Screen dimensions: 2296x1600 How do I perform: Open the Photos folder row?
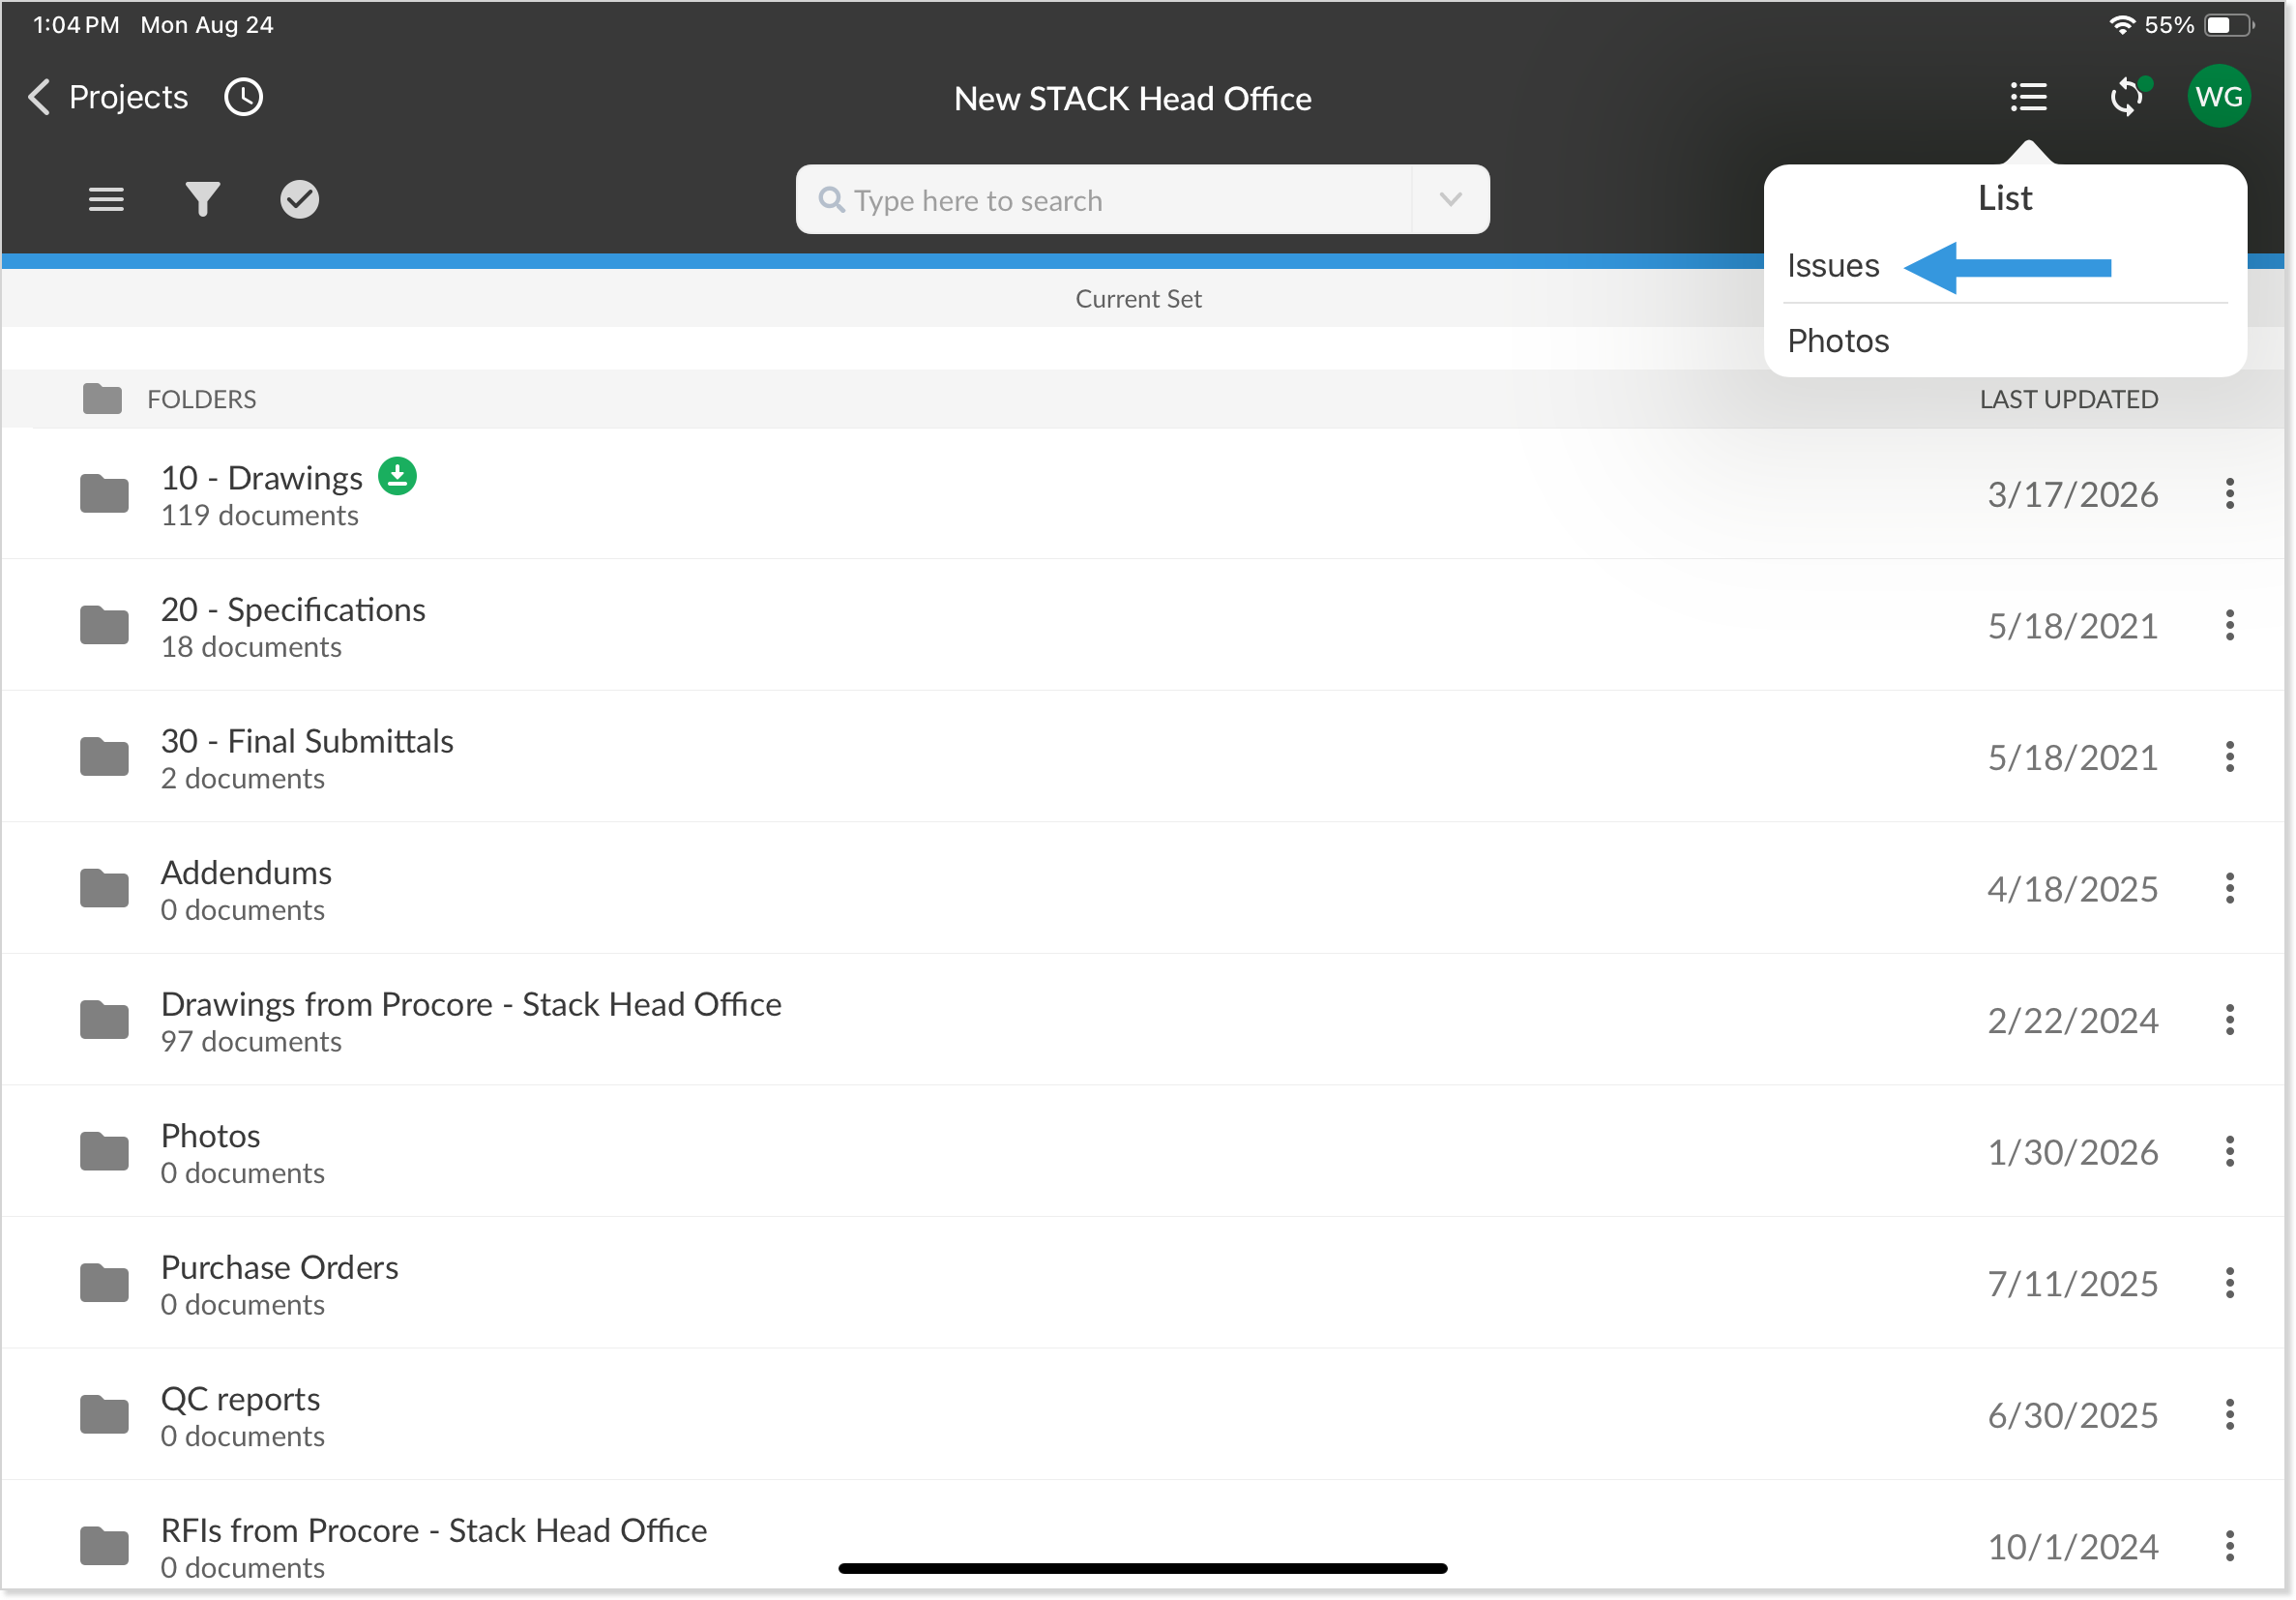(x=1142, y=1152)
